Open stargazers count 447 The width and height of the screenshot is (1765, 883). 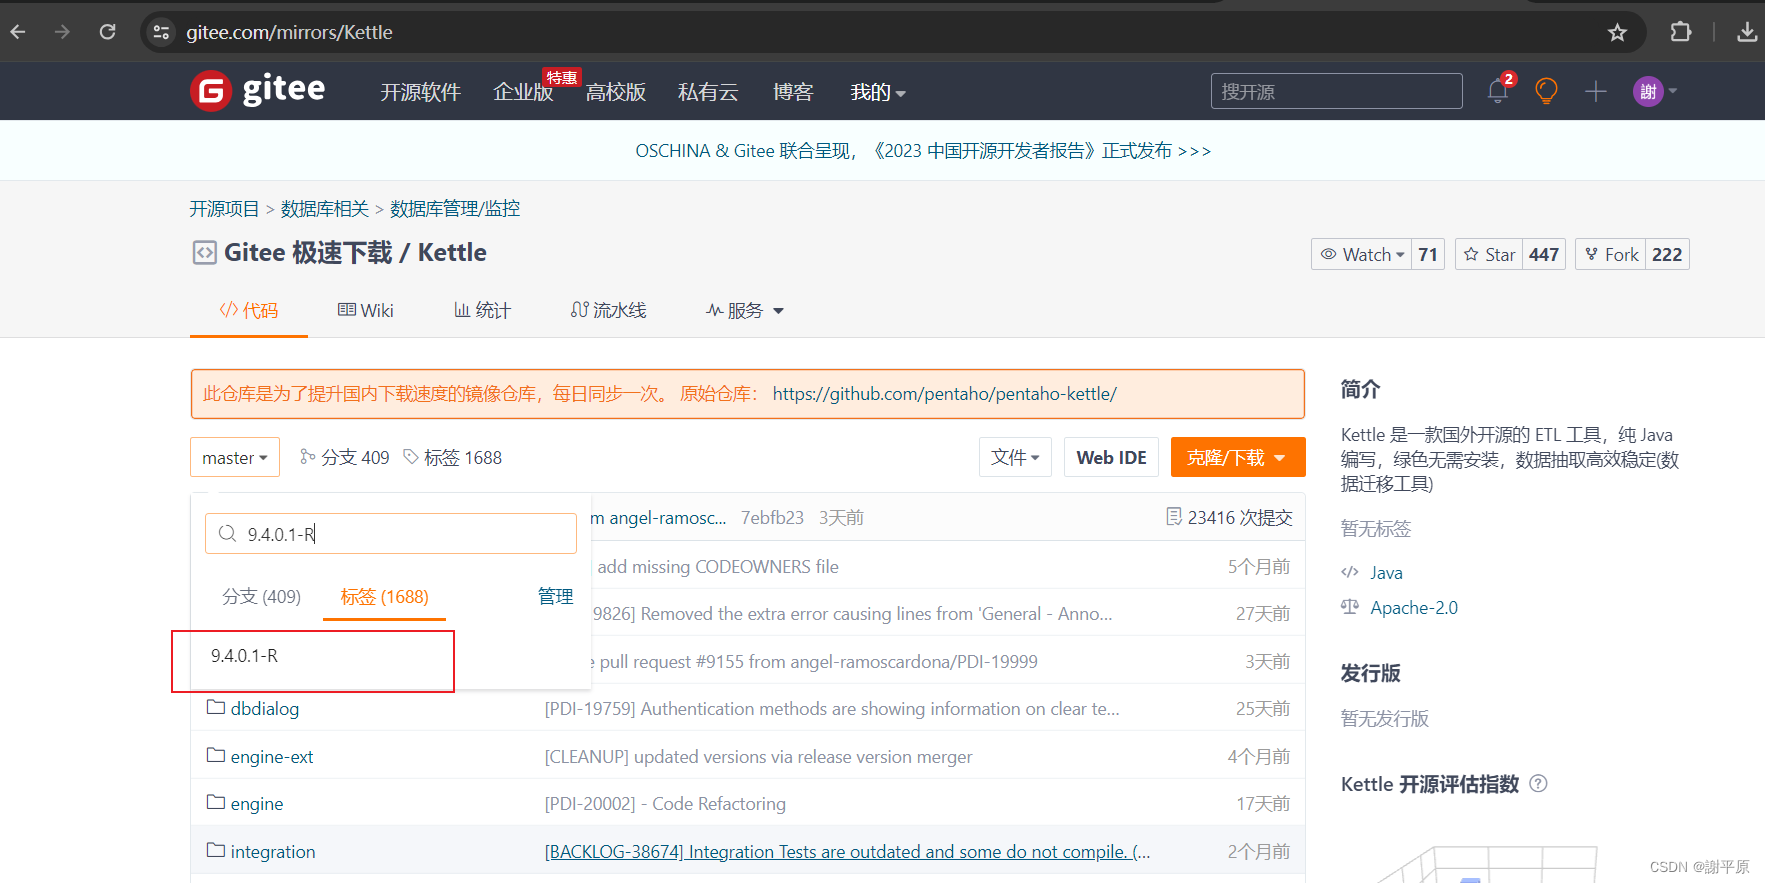click(1544, 254)
